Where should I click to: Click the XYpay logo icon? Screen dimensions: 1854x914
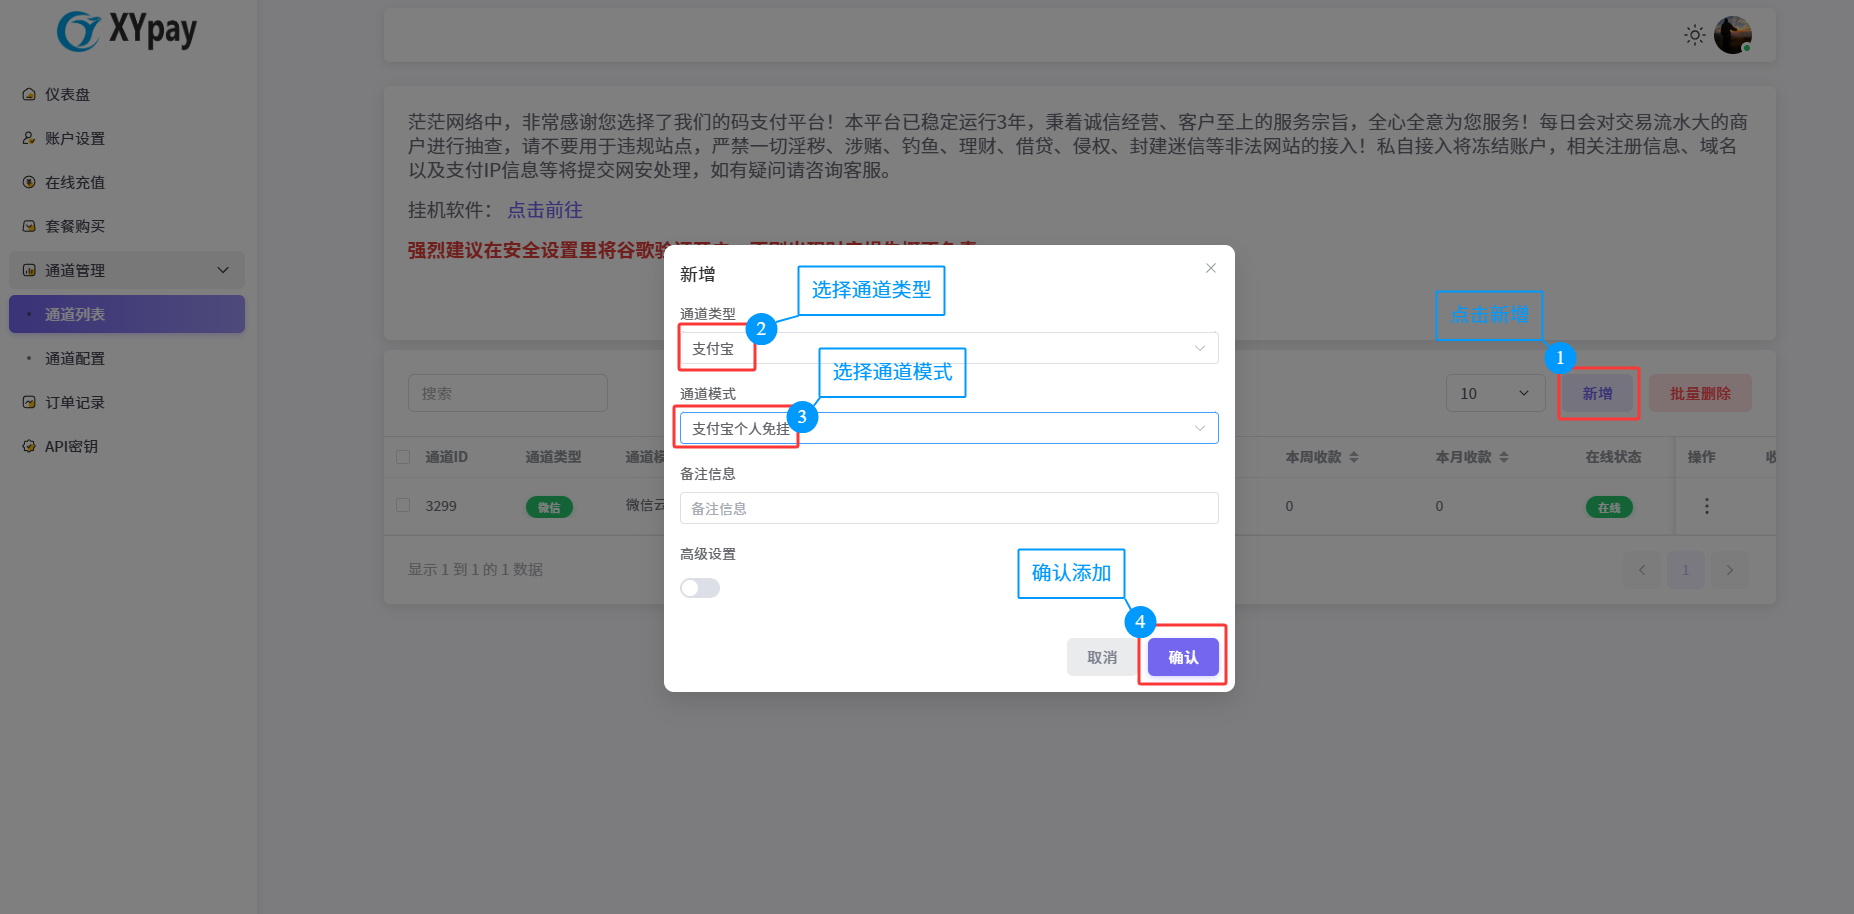coord(78,31)
